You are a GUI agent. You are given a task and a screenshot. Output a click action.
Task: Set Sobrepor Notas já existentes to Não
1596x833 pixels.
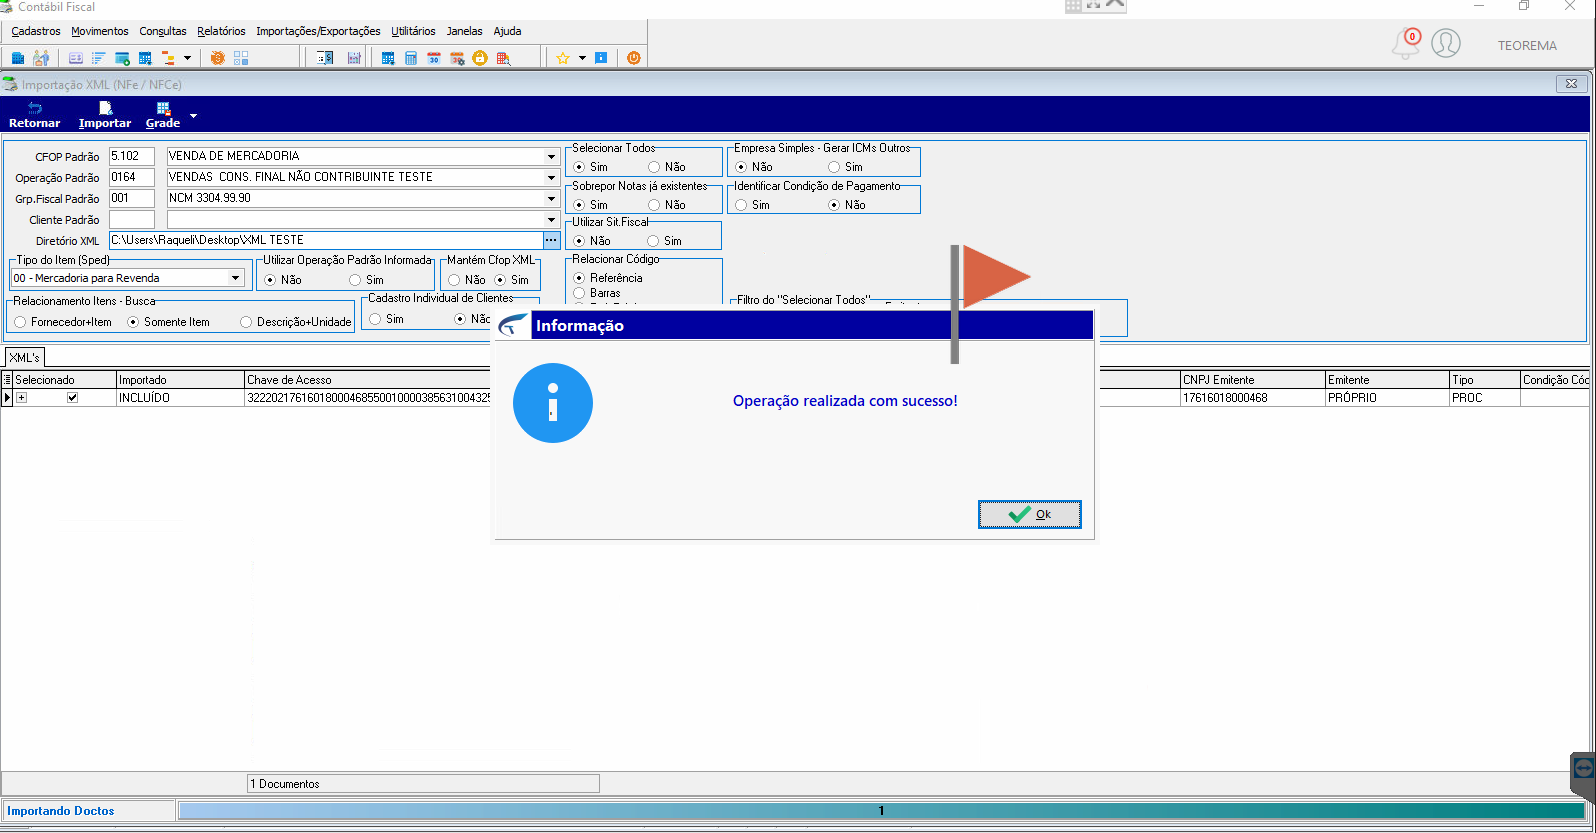coord(654,205)
